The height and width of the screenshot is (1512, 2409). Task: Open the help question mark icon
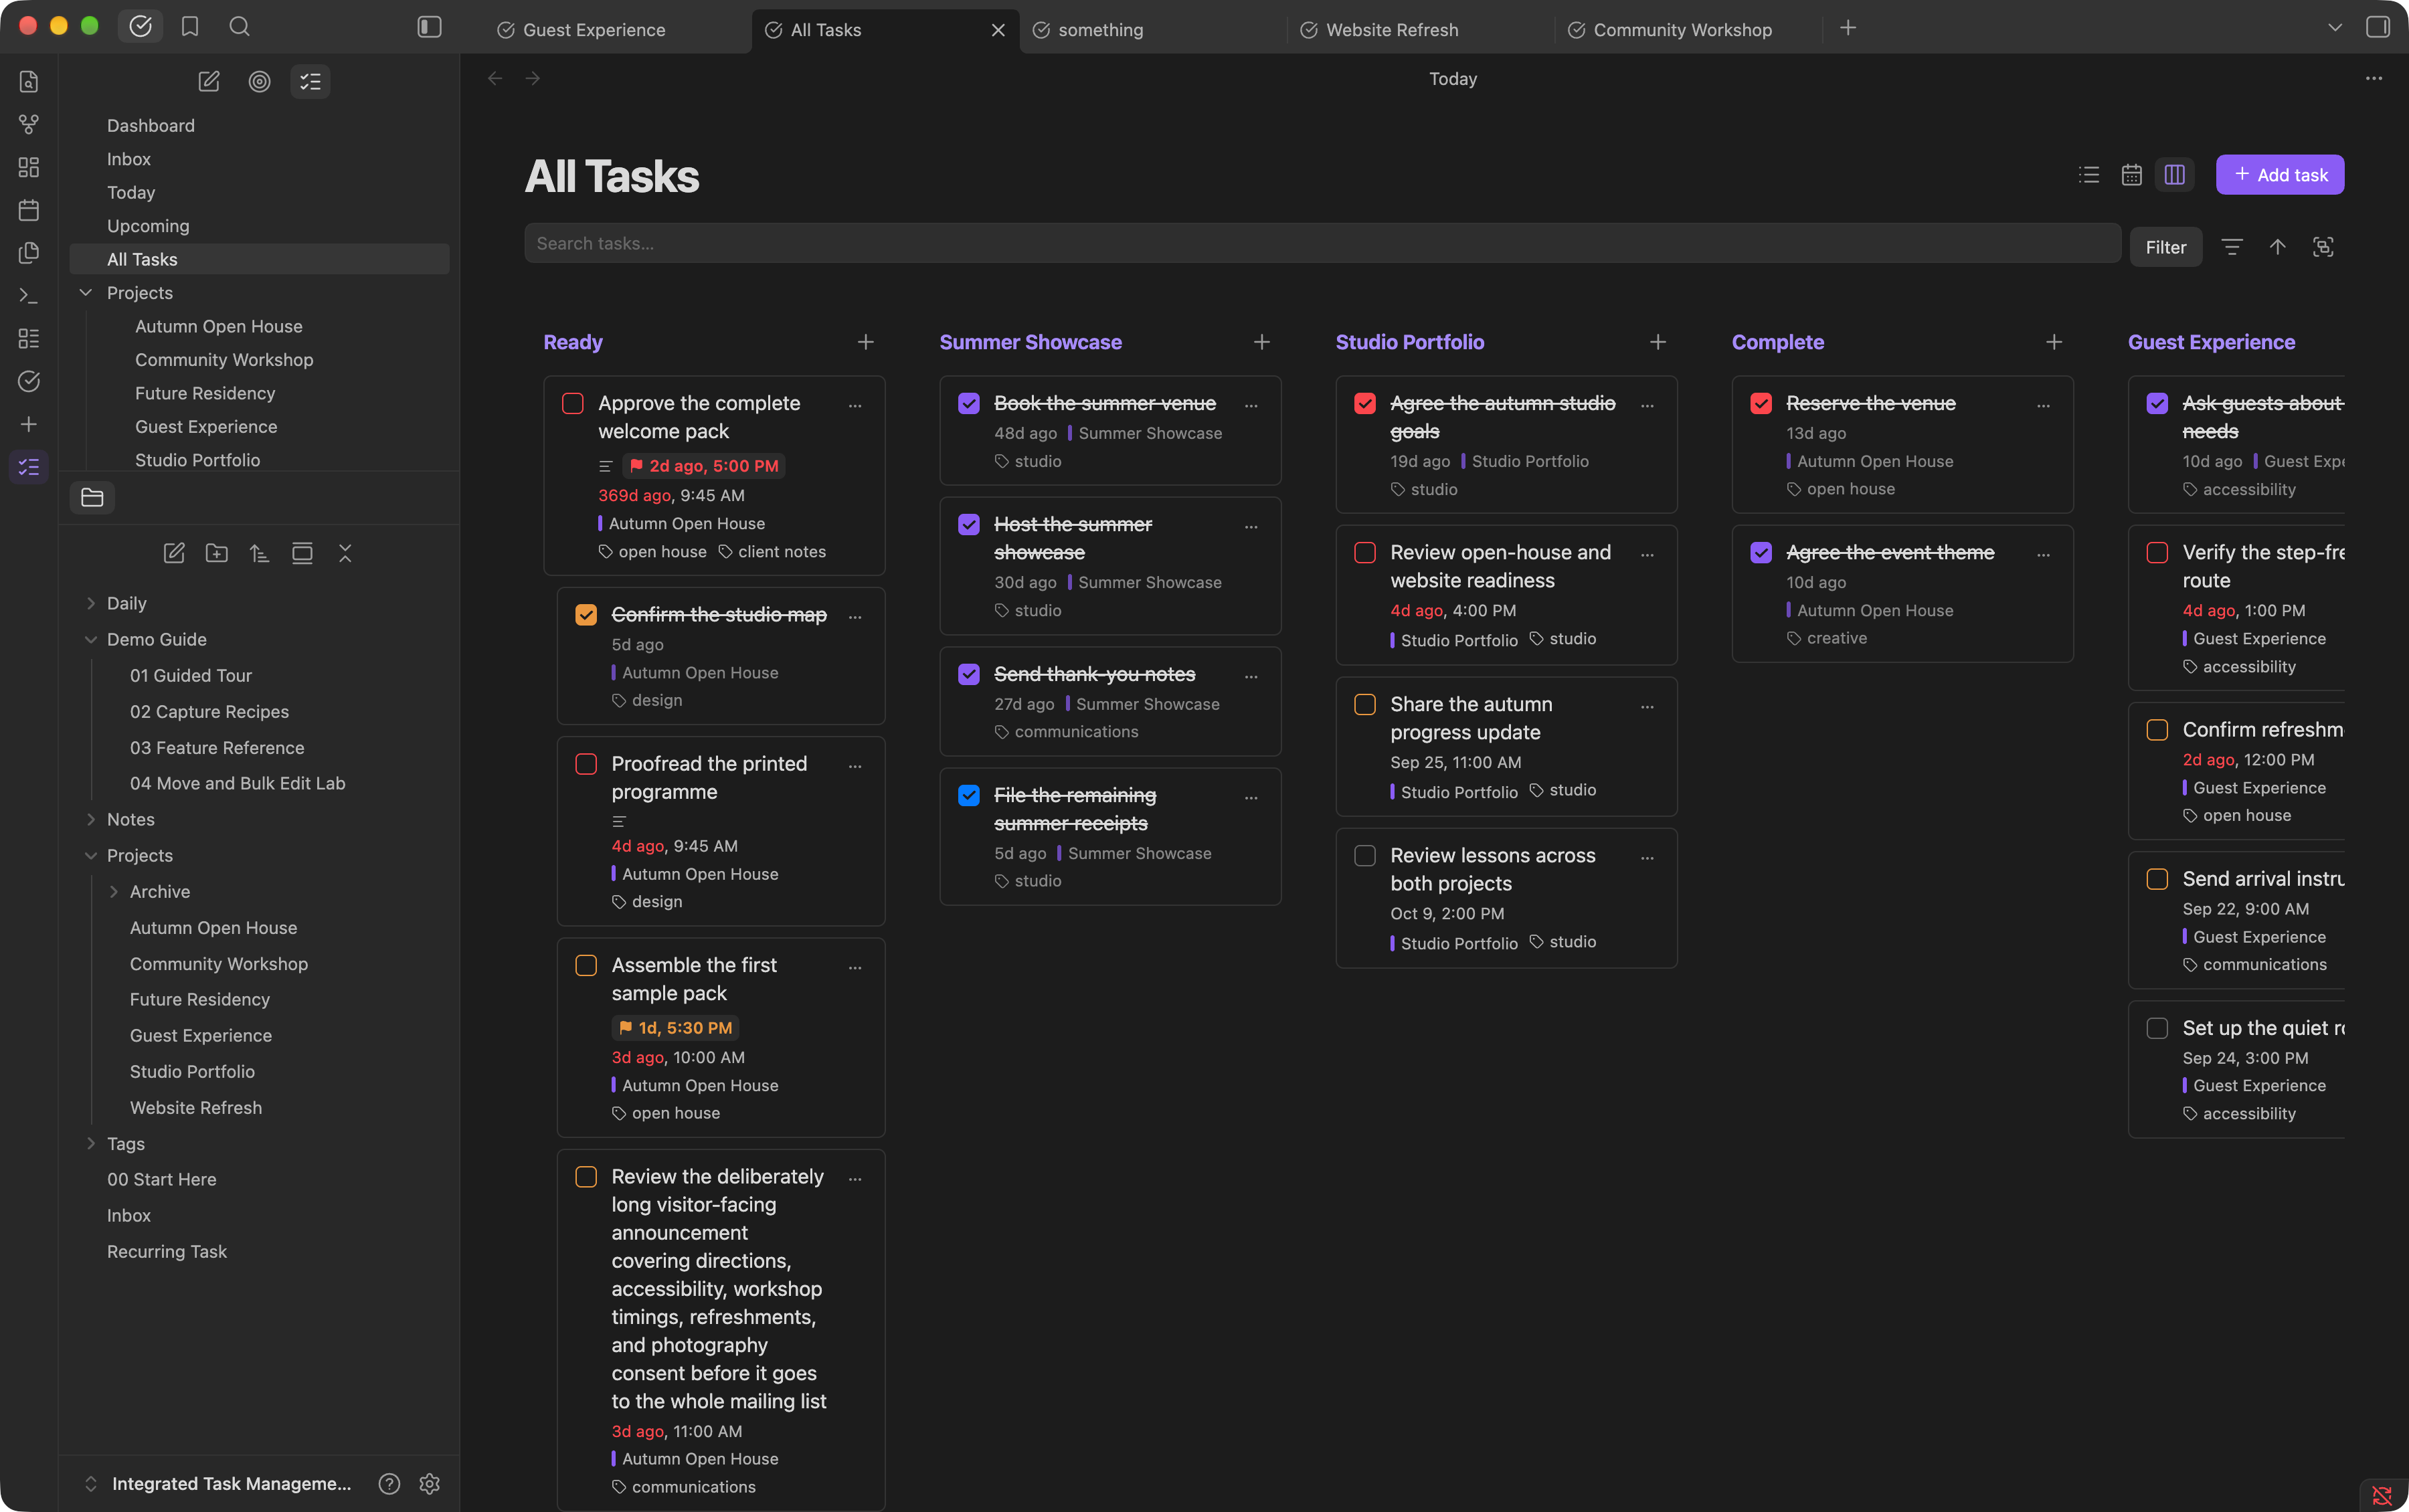click(389, 1483)
